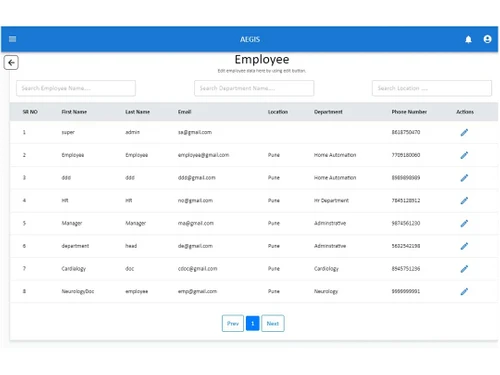
Task: Go to the next page with Next
Action: click(x=273, y=323)
